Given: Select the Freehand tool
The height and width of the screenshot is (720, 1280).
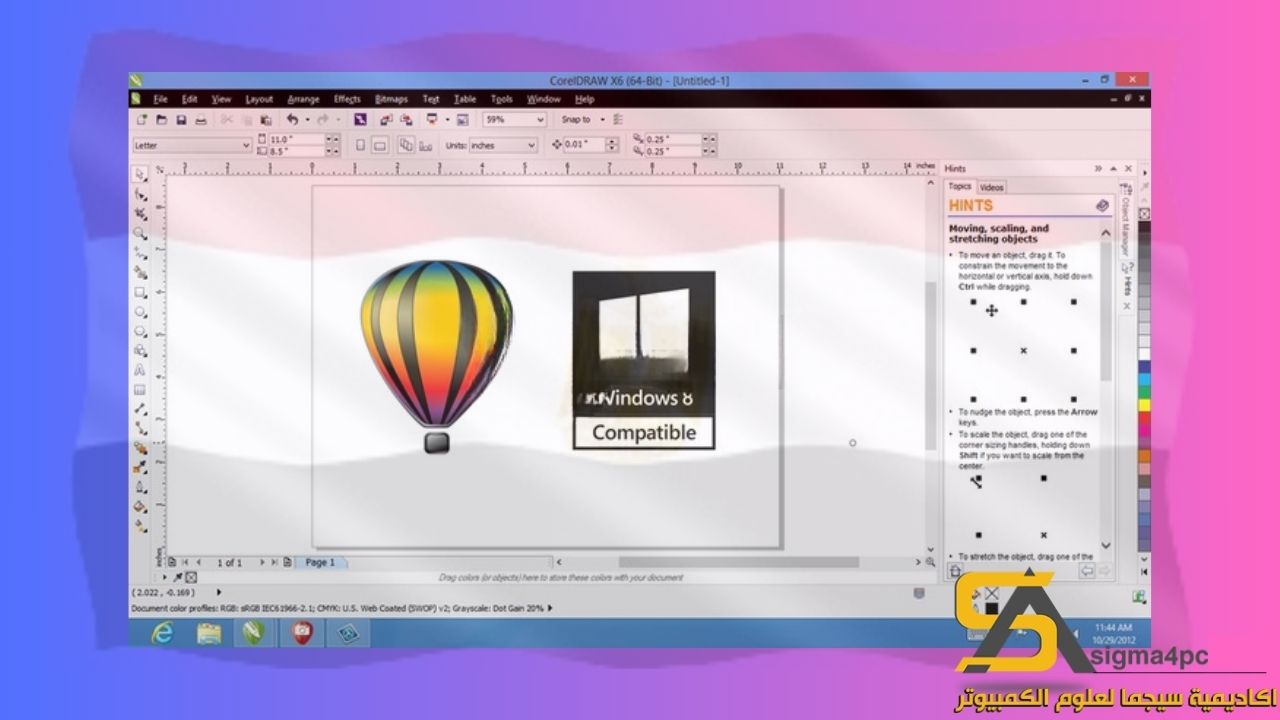Looking at the screenshot, I should pos(140,252).
